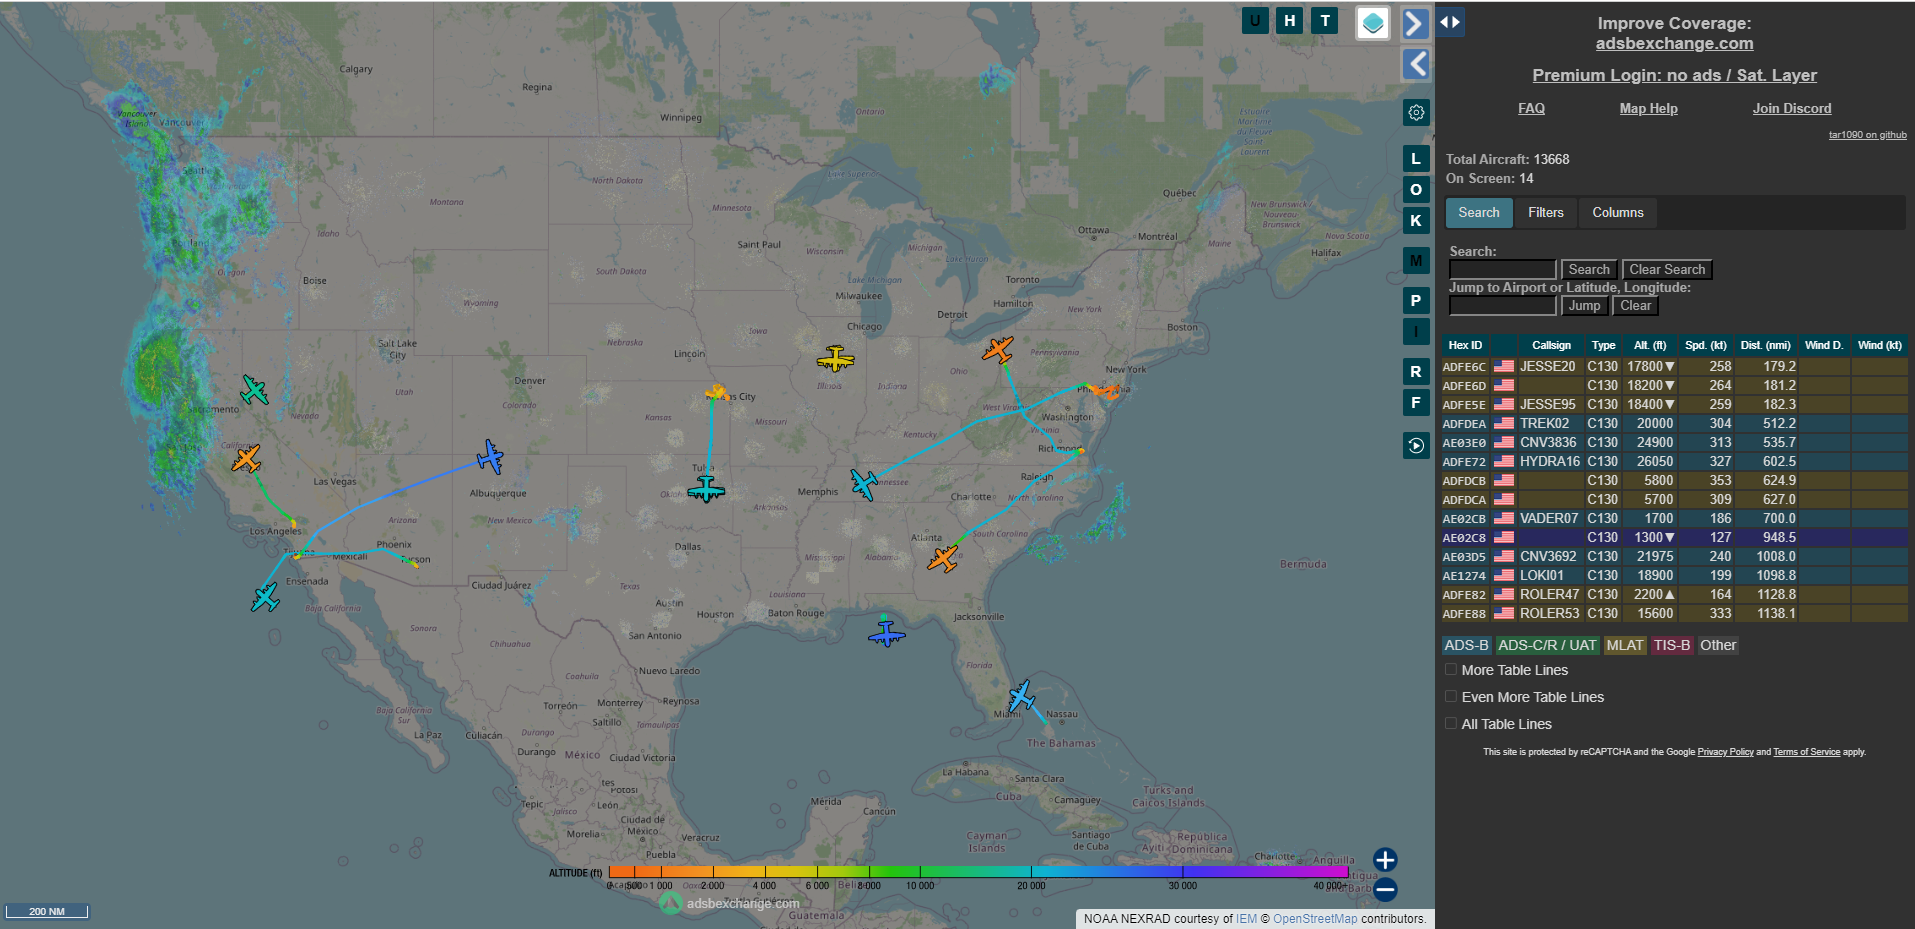This screenshot has width=1915, height=929.
Task: Select the green aircraft near Sacramento
Action: click(255, 390)
